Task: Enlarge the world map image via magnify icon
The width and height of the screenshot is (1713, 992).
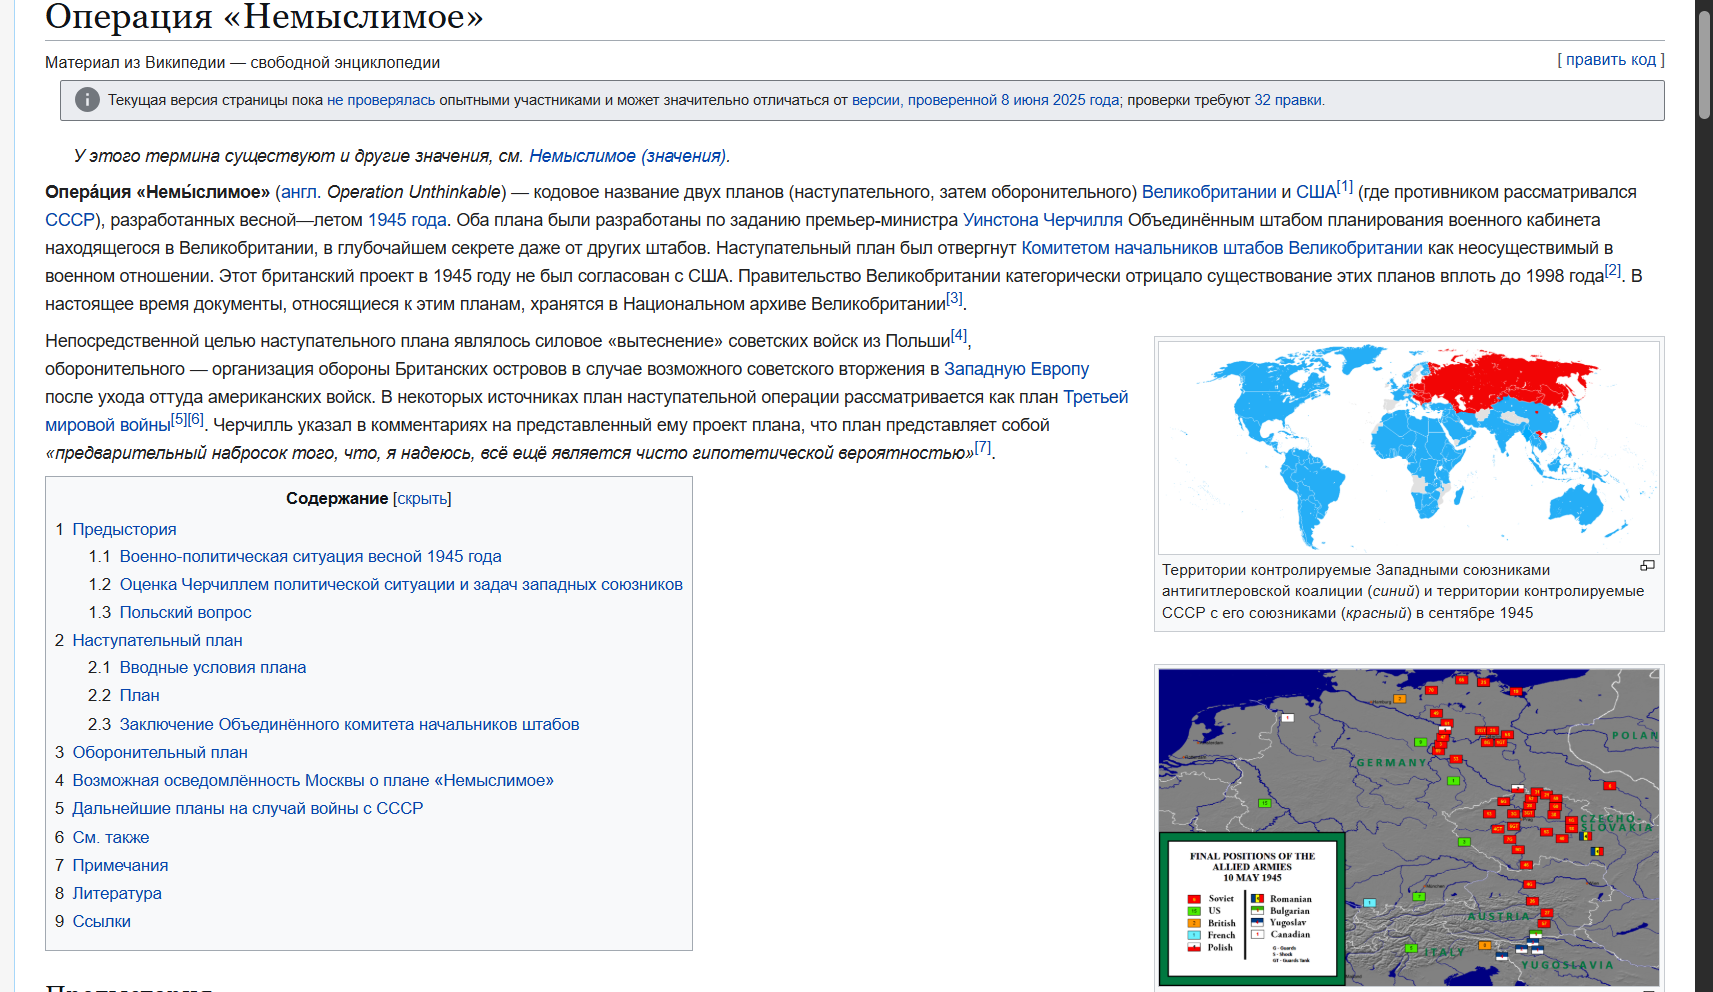Action: pyautogui.click(x=1647, y=566)
